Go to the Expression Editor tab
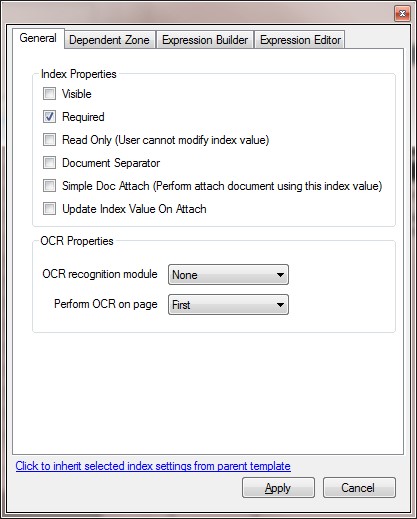The image size is (417, 519). (300, 40)
